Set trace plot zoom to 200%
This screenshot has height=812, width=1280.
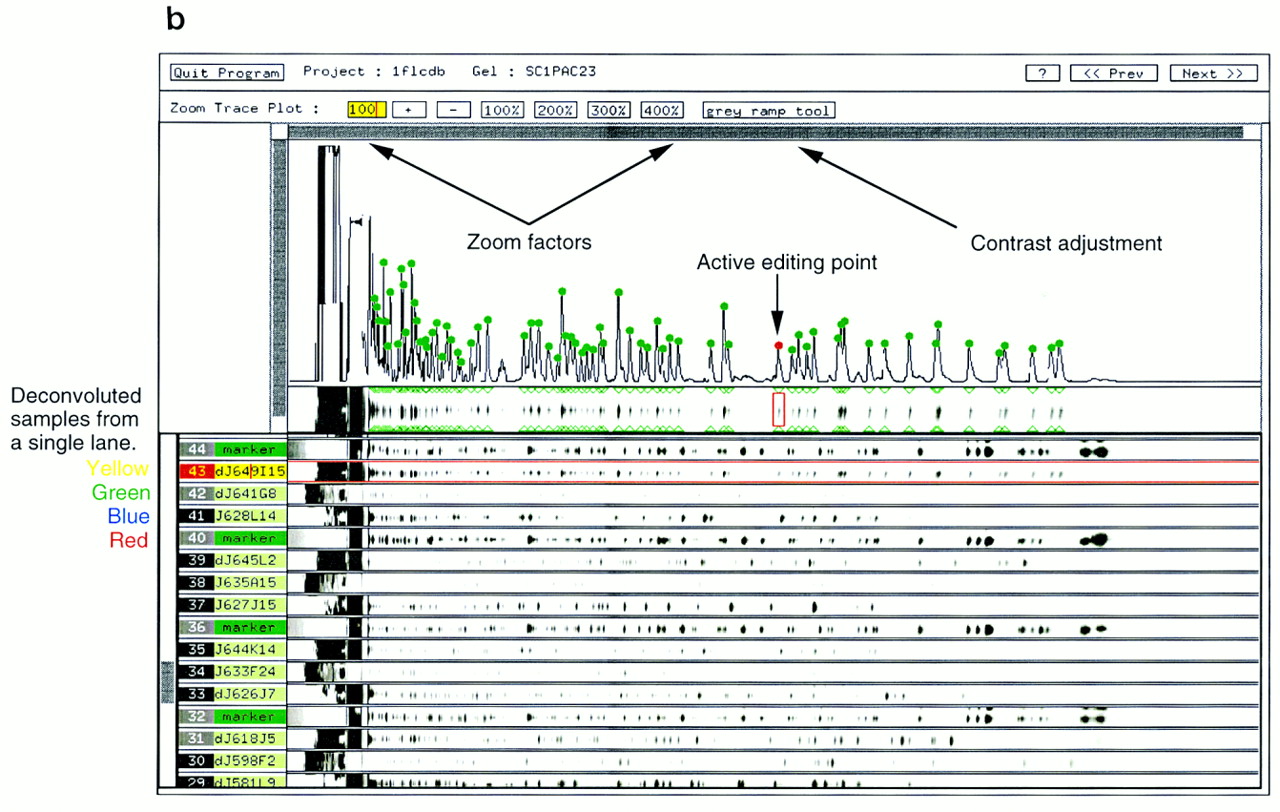click(555, 110)
